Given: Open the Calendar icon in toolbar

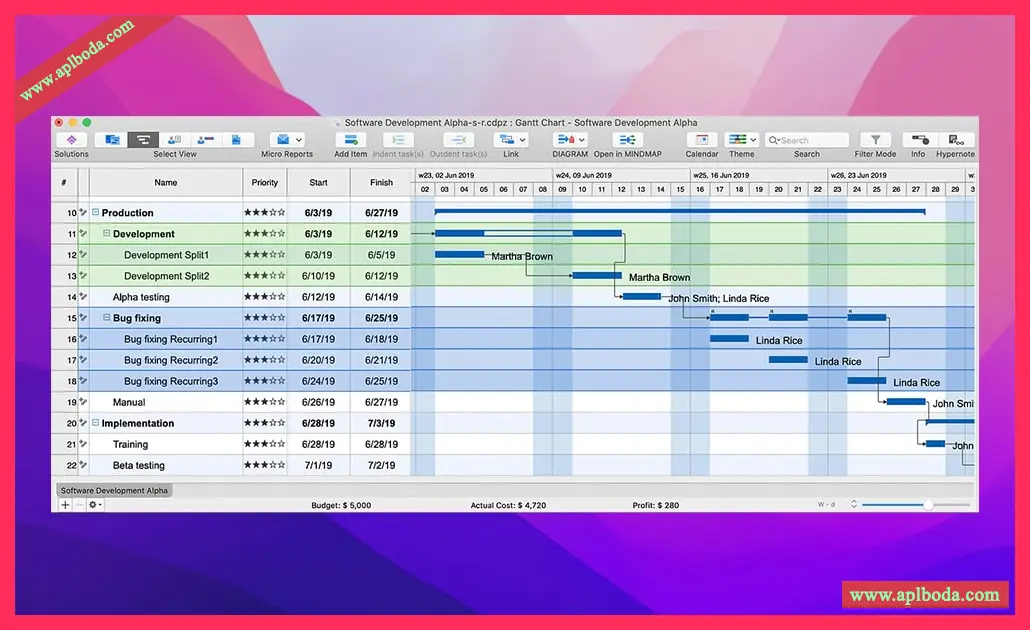Looking at the screenshot, I should coord(702,140).
